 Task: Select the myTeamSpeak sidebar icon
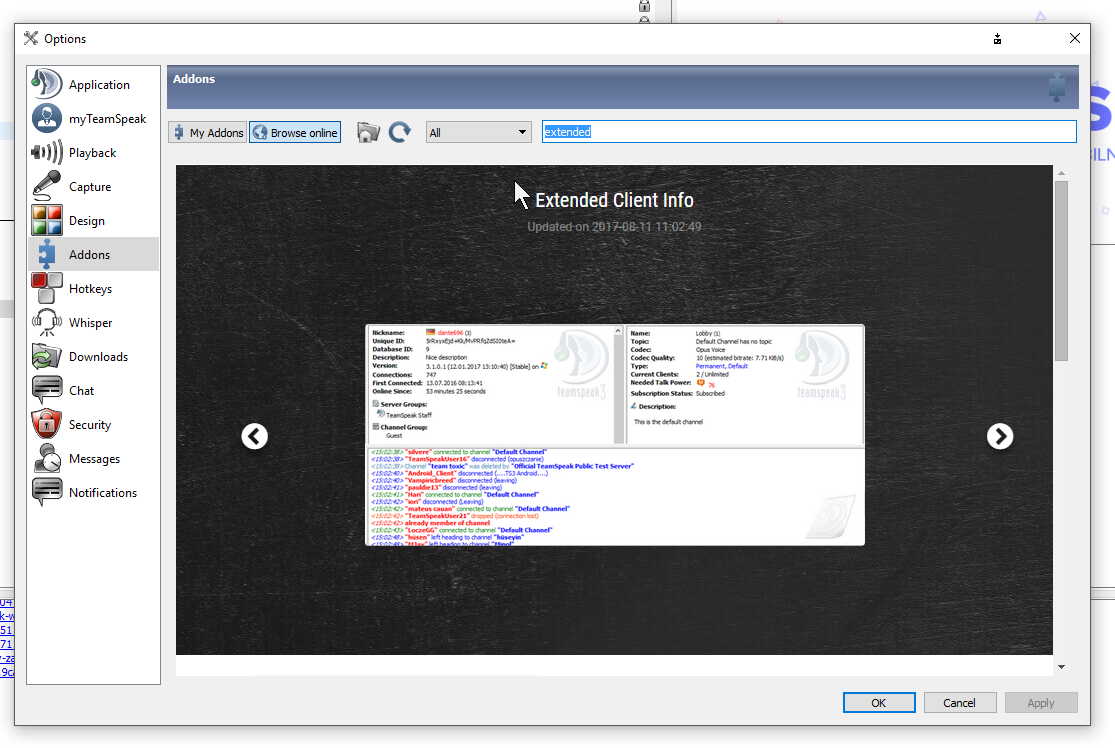[47, 119]
